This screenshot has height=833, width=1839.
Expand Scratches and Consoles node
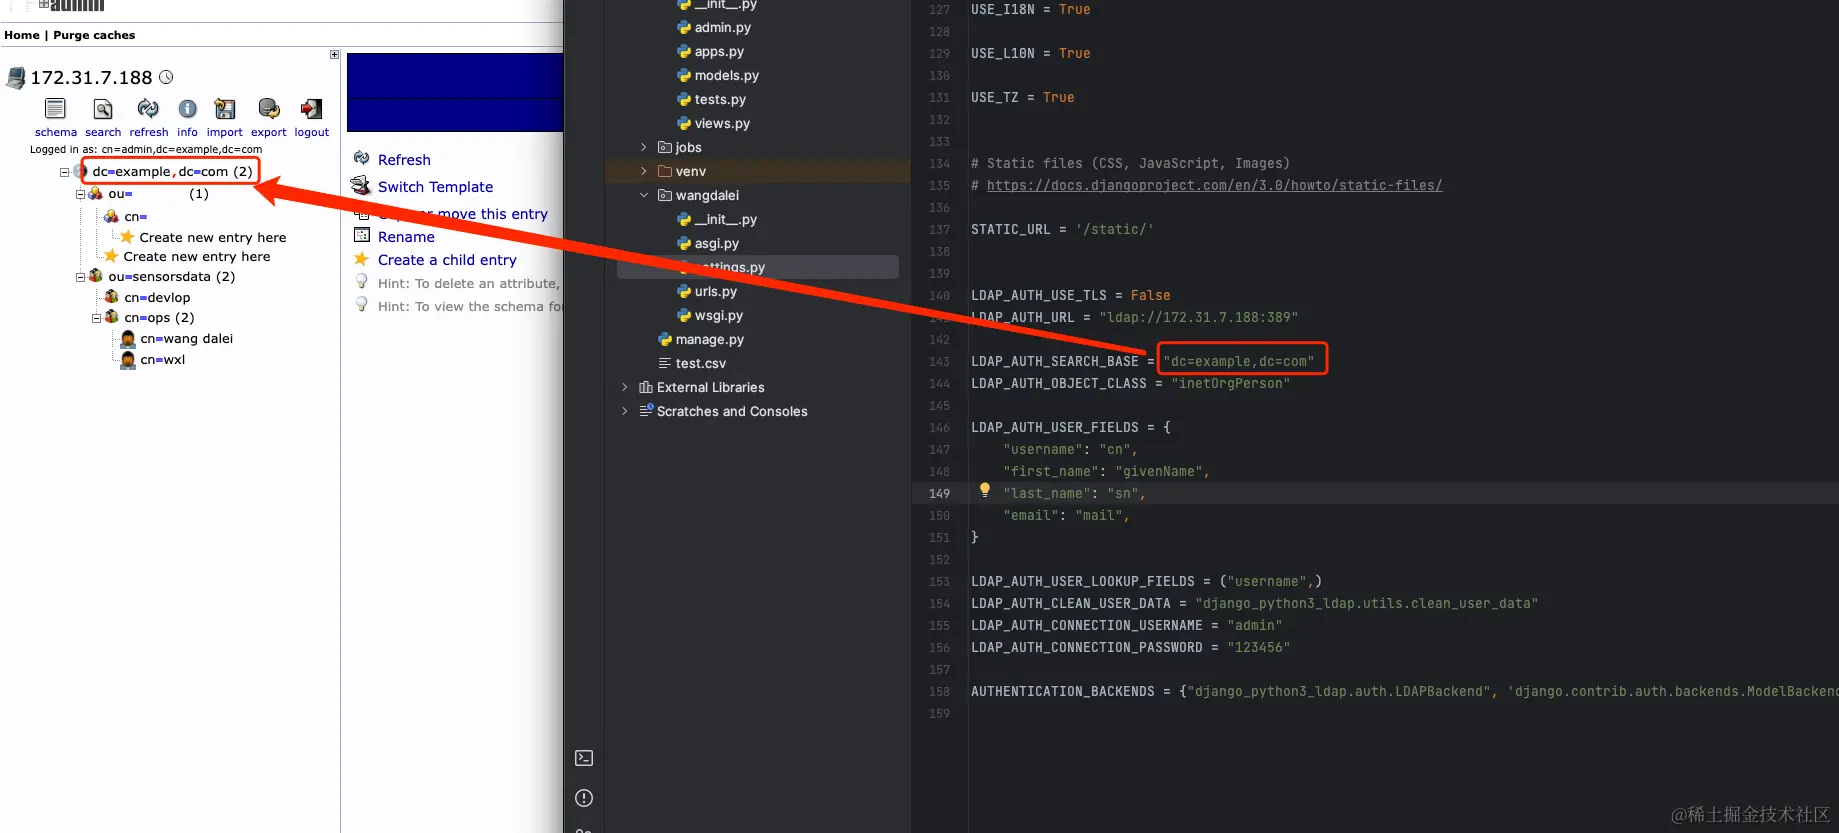(x=625, y=411)
